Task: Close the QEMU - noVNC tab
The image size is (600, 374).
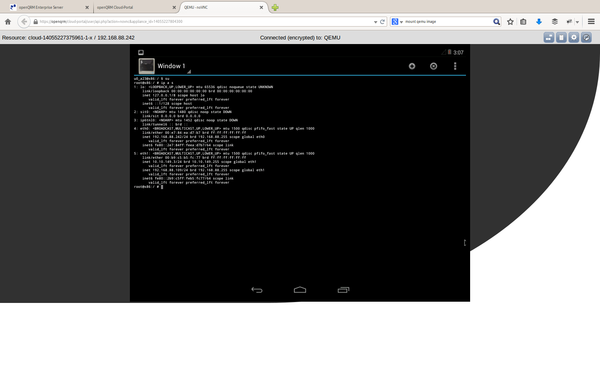Action: point(261,7)
